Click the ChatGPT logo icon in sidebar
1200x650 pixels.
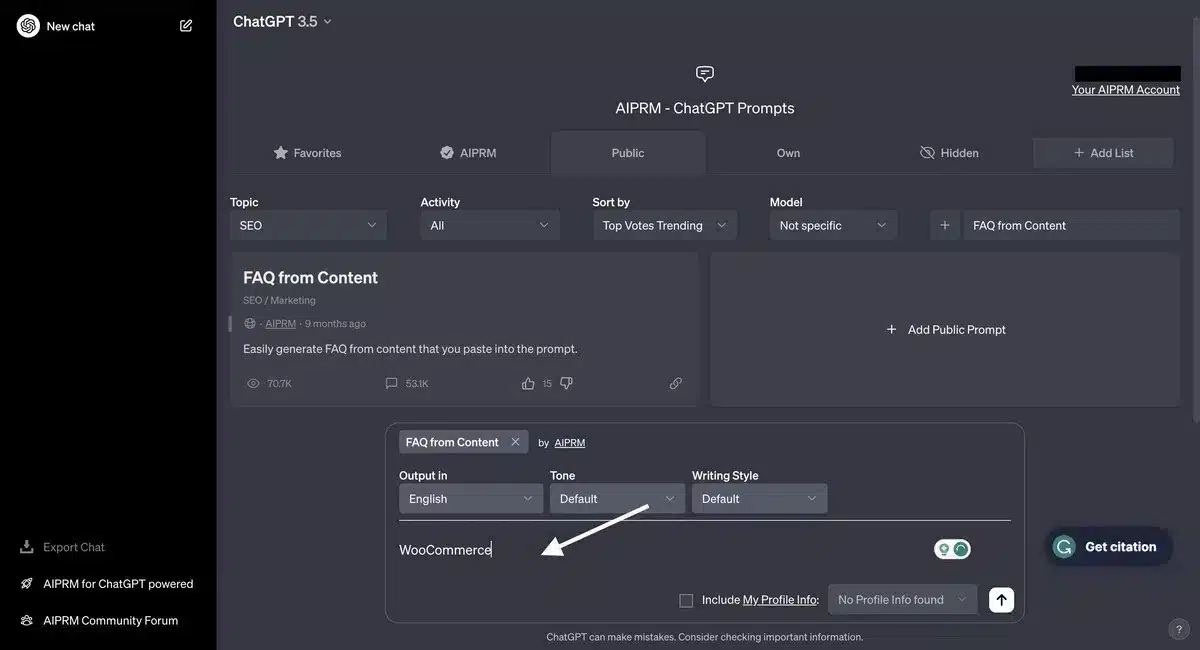(x=28, y=26)
